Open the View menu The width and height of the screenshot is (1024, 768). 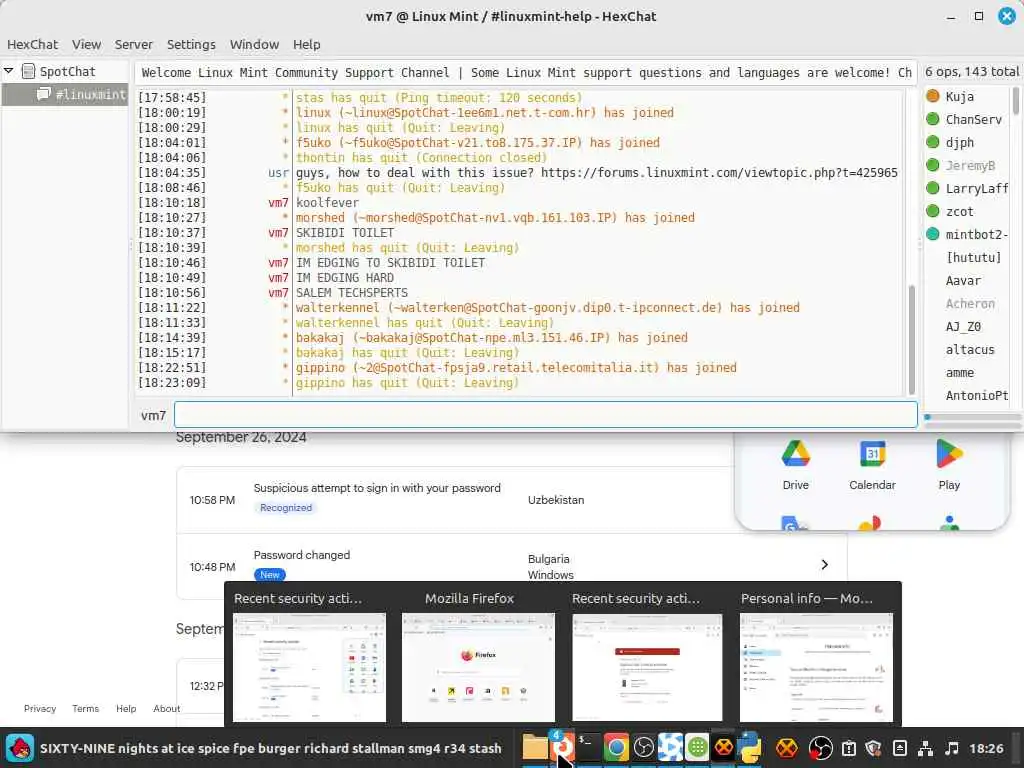[x=86, y=44]
